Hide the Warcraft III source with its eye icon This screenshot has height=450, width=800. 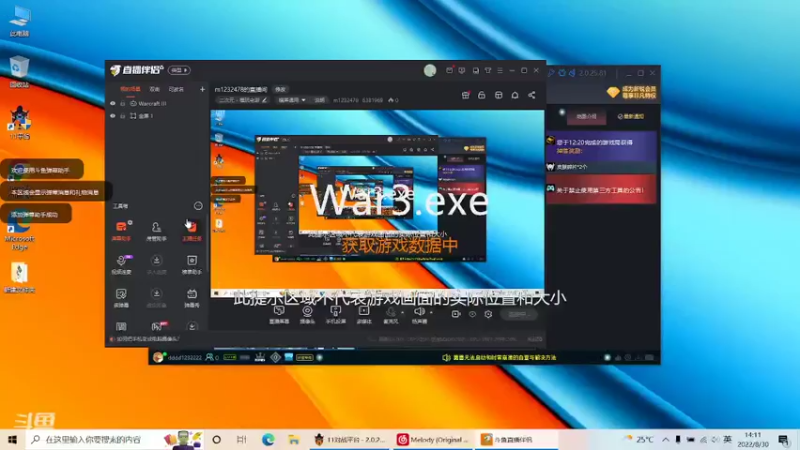click(x=113, y=104)
